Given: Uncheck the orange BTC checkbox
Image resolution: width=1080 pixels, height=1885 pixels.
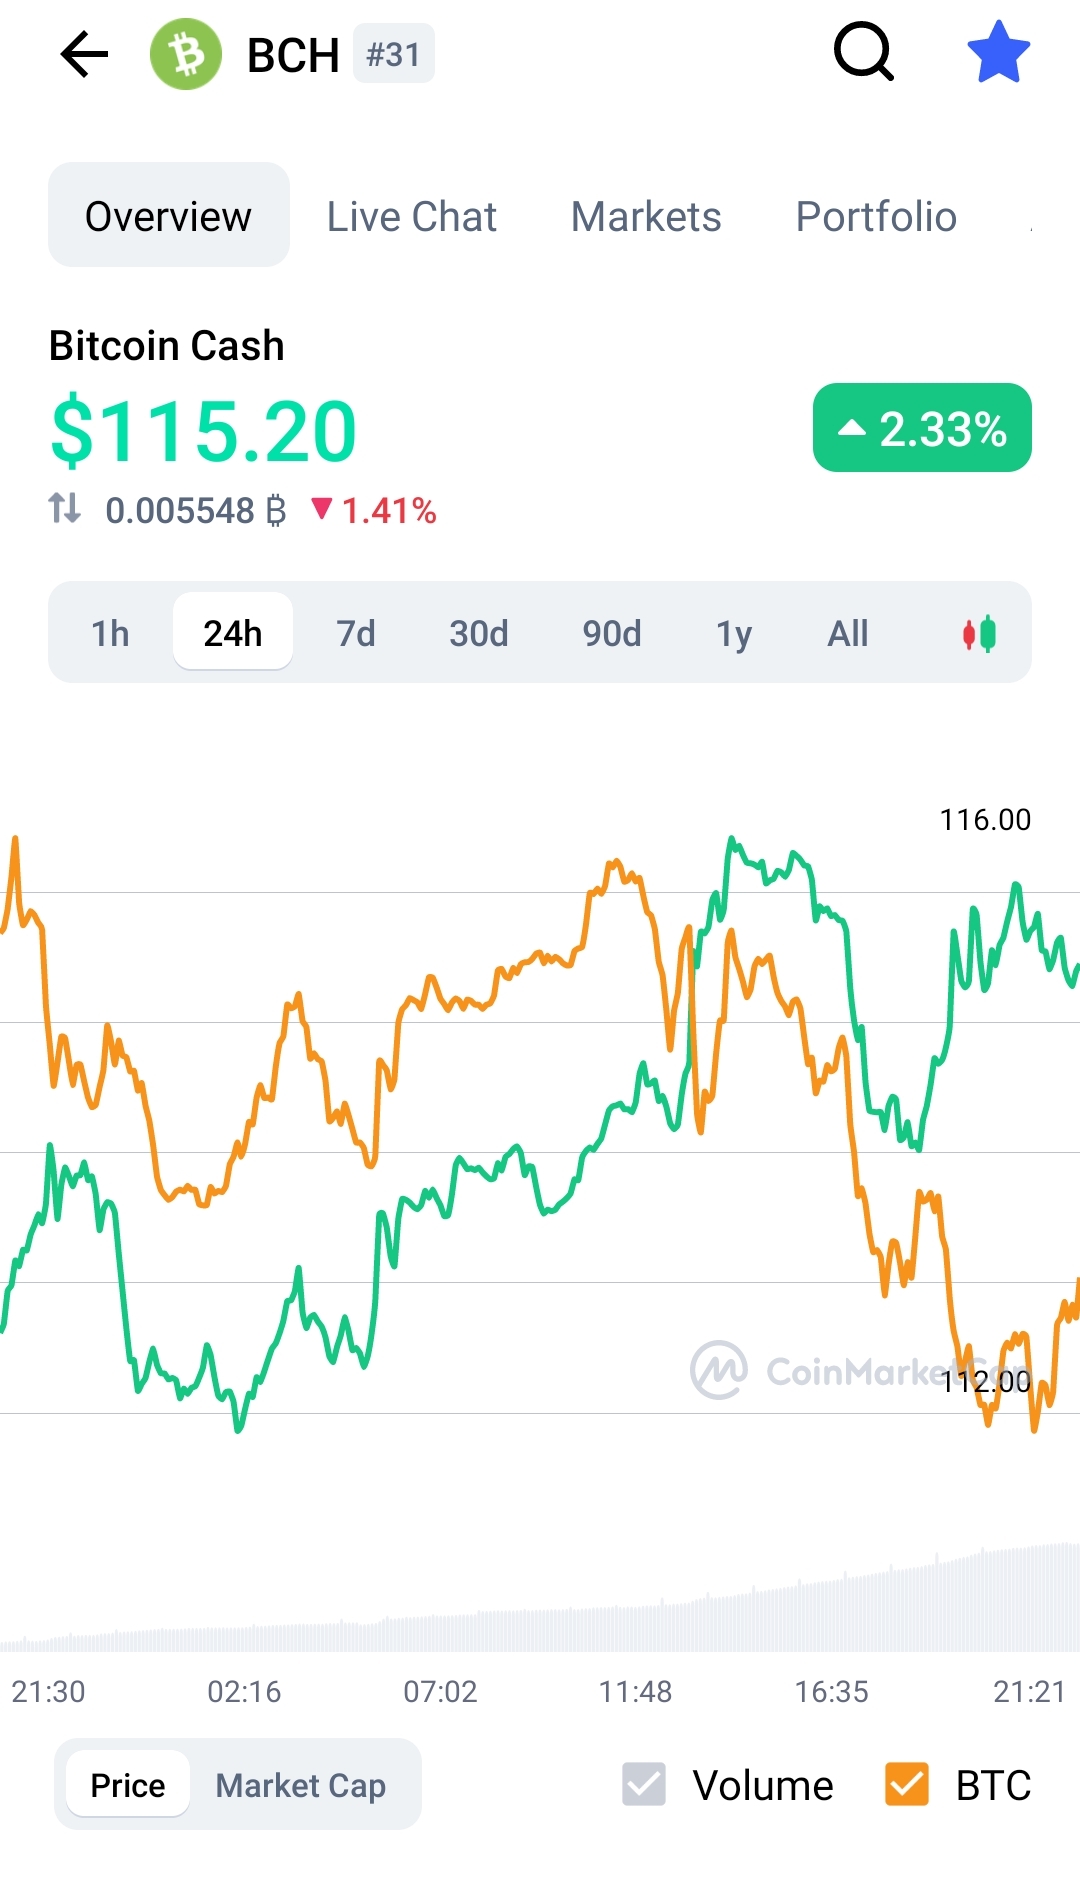Looking at the screenshot, I should [907, 1784].
